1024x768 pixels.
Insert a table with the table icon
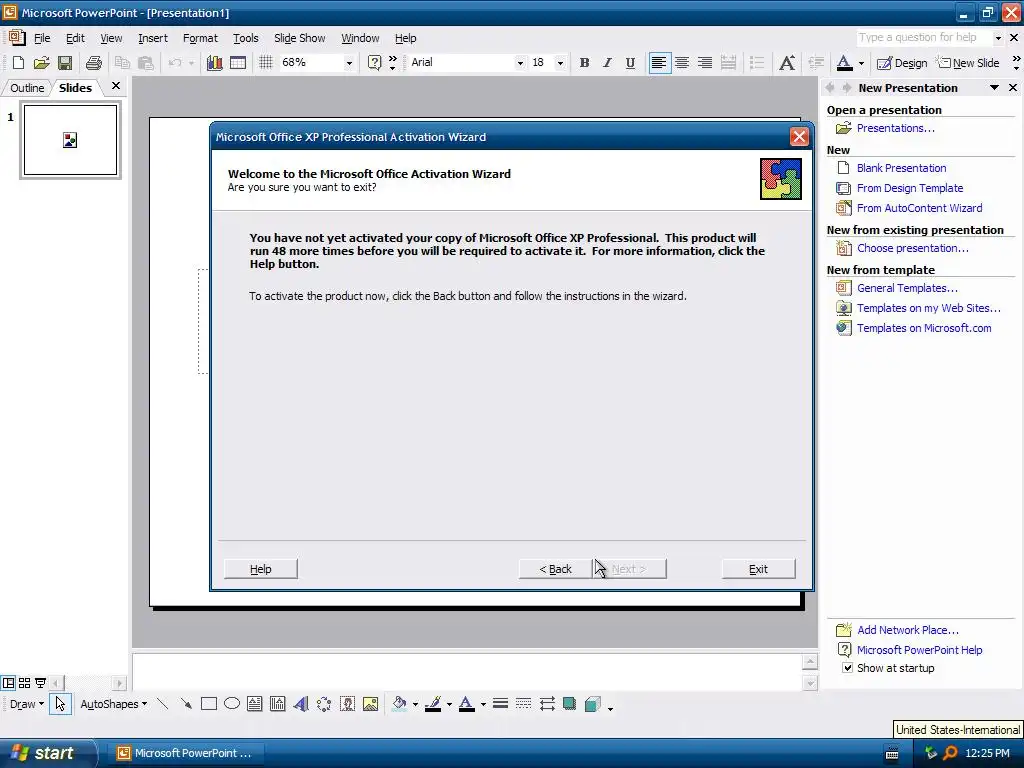click(238, 63)
